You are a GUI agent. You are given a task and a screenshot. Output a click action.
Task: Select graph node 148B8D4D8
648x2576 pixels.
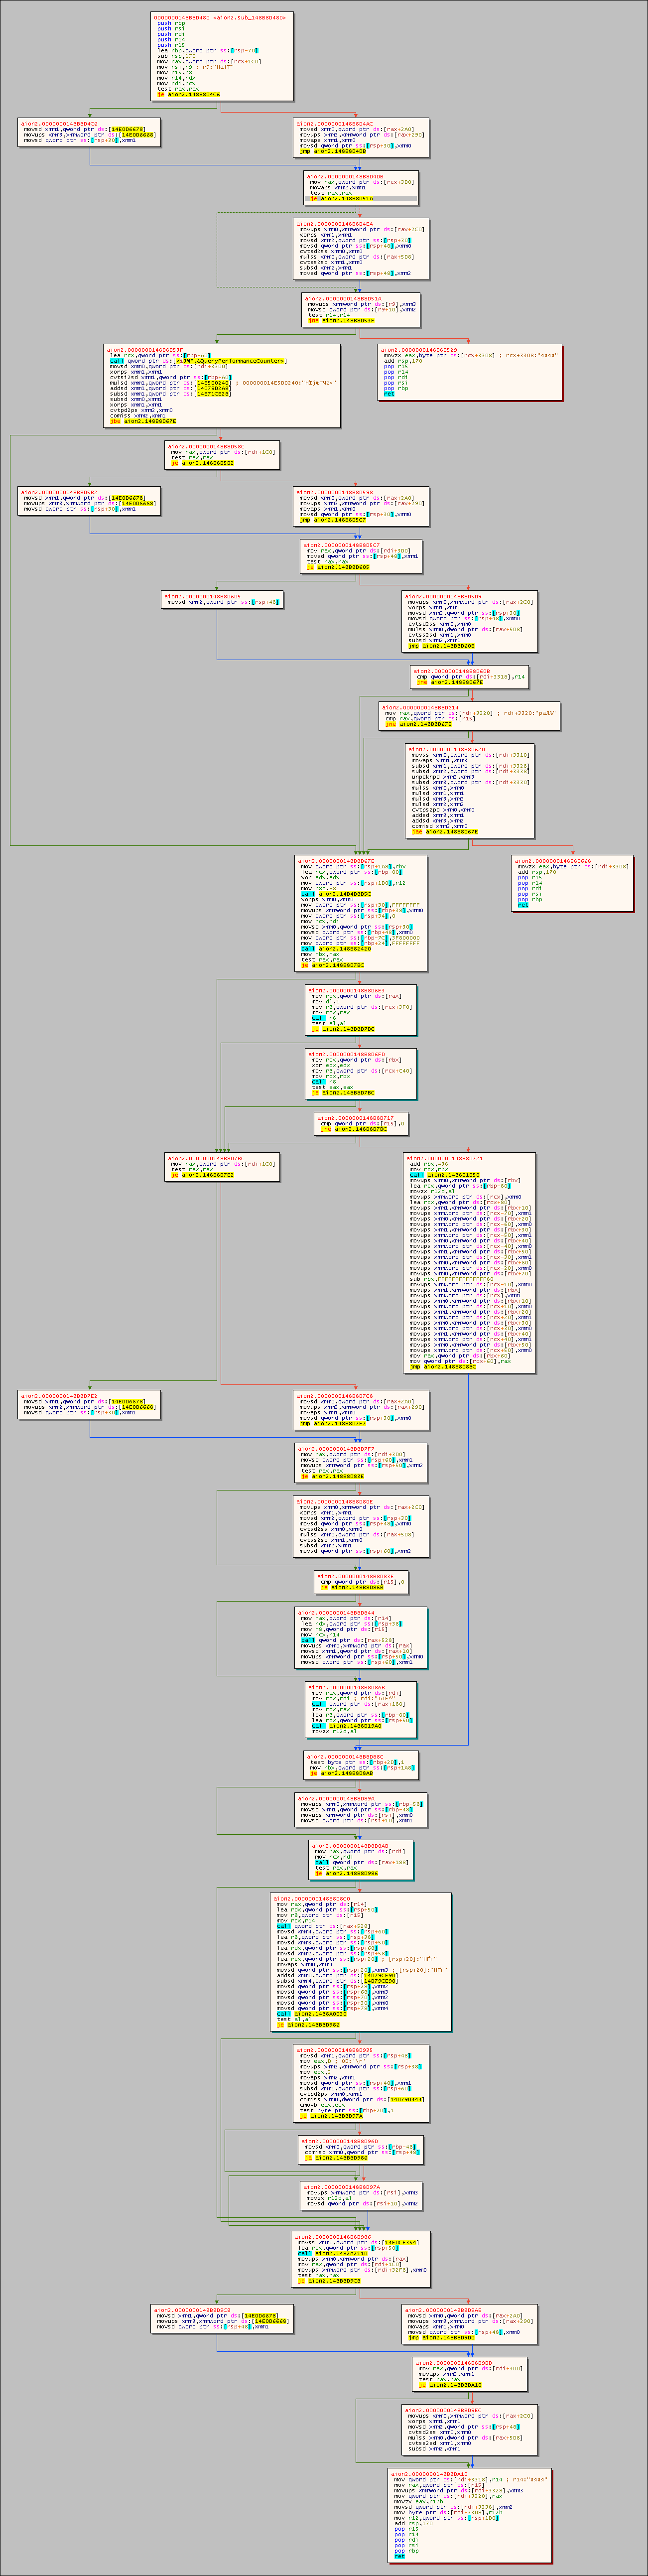pyautogui.click(x=360, y=187)
